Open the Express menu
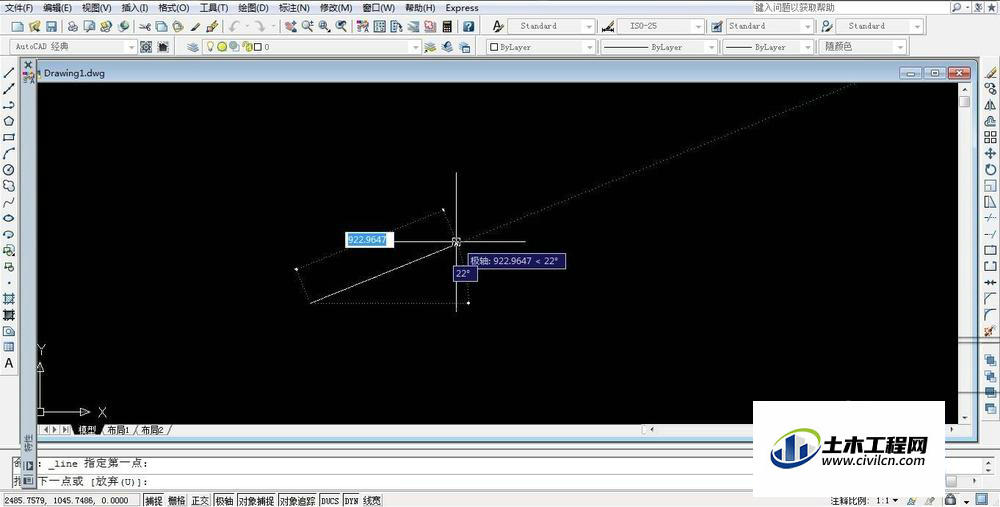Viewport: 1000px width, 507px height. [462, 8]
